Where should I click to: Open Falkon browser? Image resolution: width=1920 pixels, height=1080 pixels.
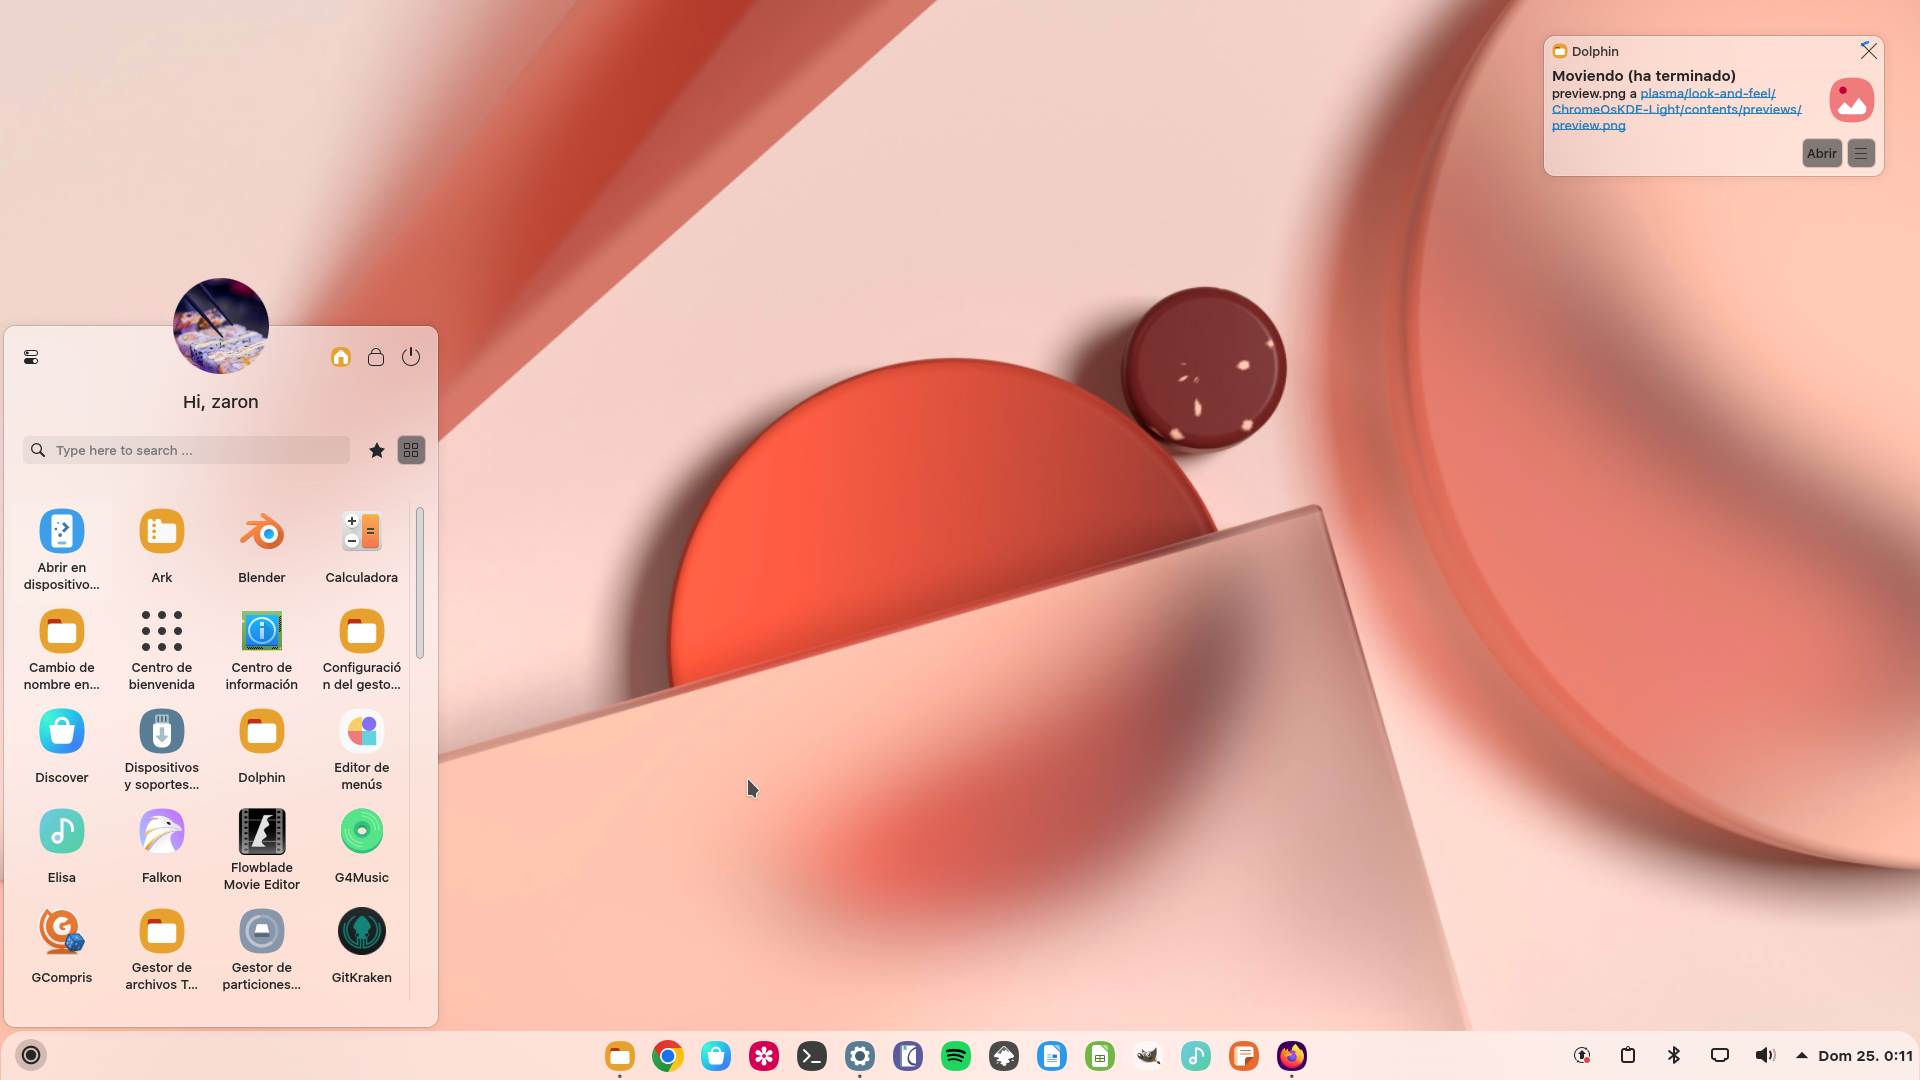(x=161, y=847)
